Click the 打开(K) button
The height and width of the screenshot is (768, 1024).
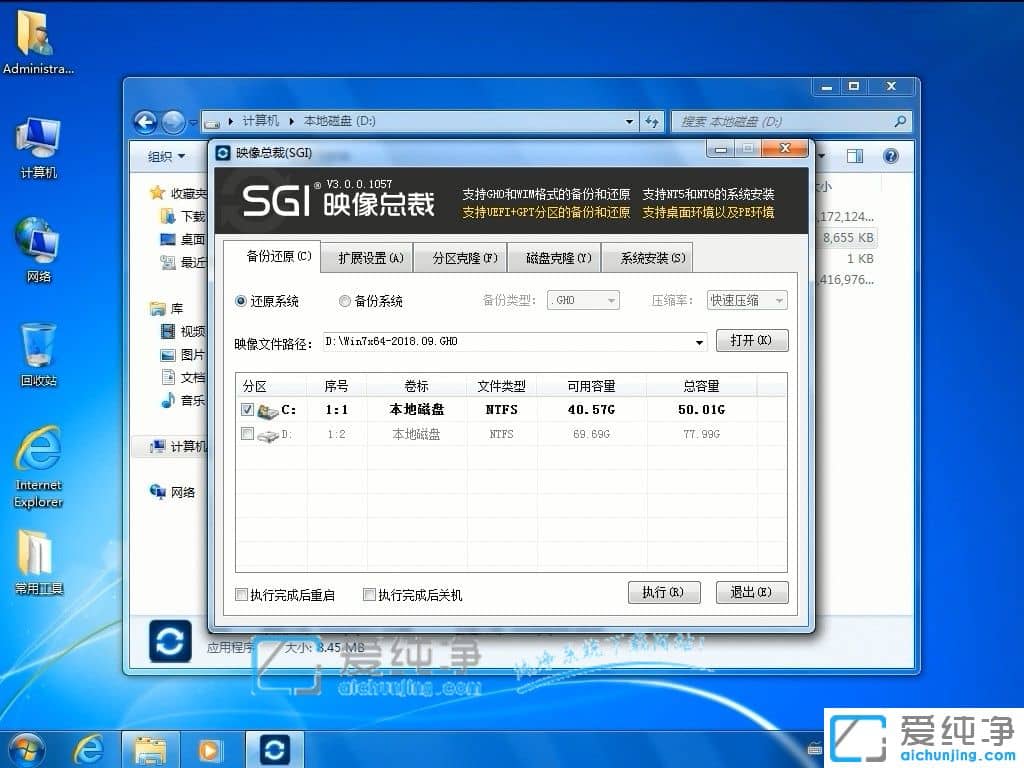pyautogui.click(x=753, y=341)
